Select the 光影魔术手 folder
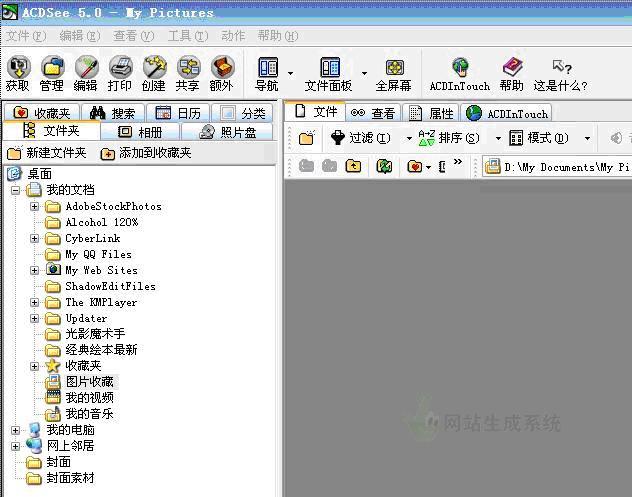632x497 pixels. pos(85,334)
